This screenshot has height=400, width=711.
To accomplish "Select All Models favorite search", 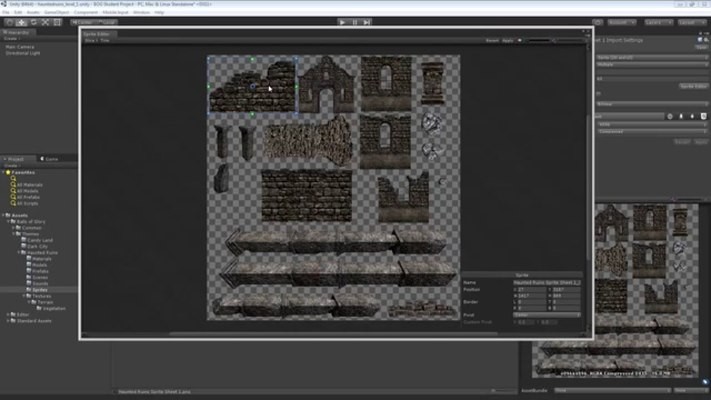I will pos(28,191).
